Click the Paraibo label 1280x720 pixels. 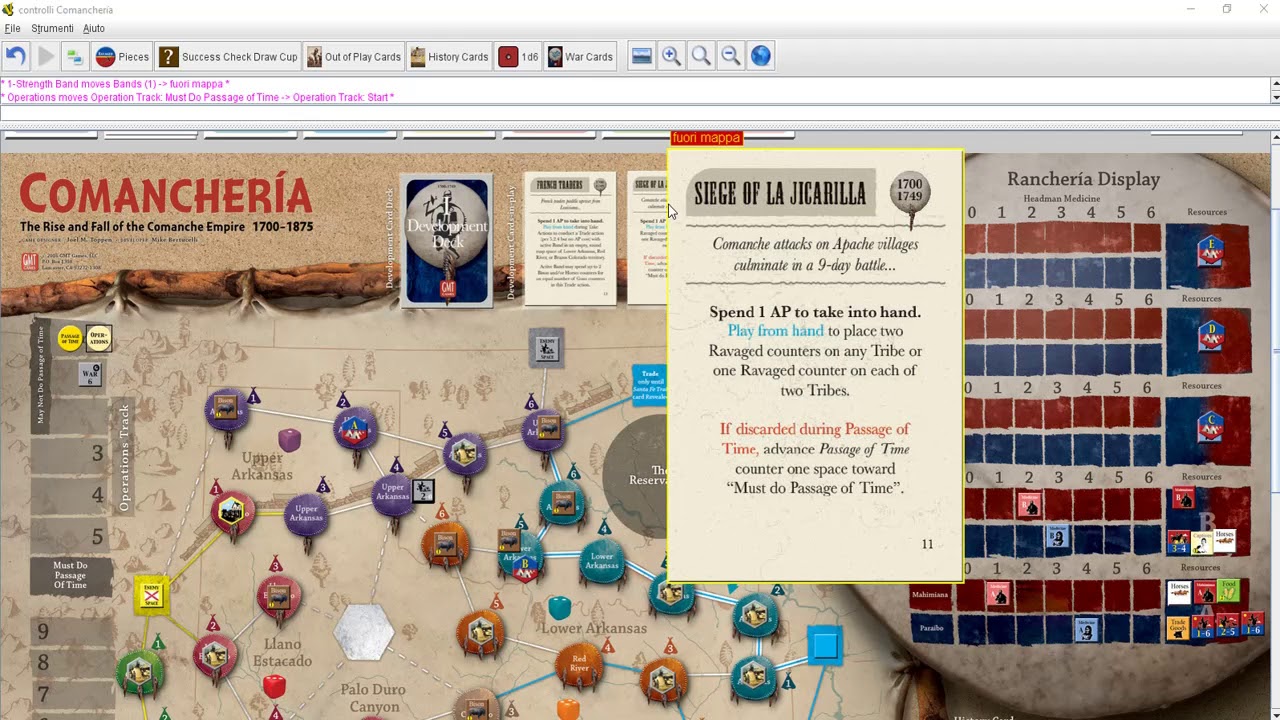click(x=931, y=628)
